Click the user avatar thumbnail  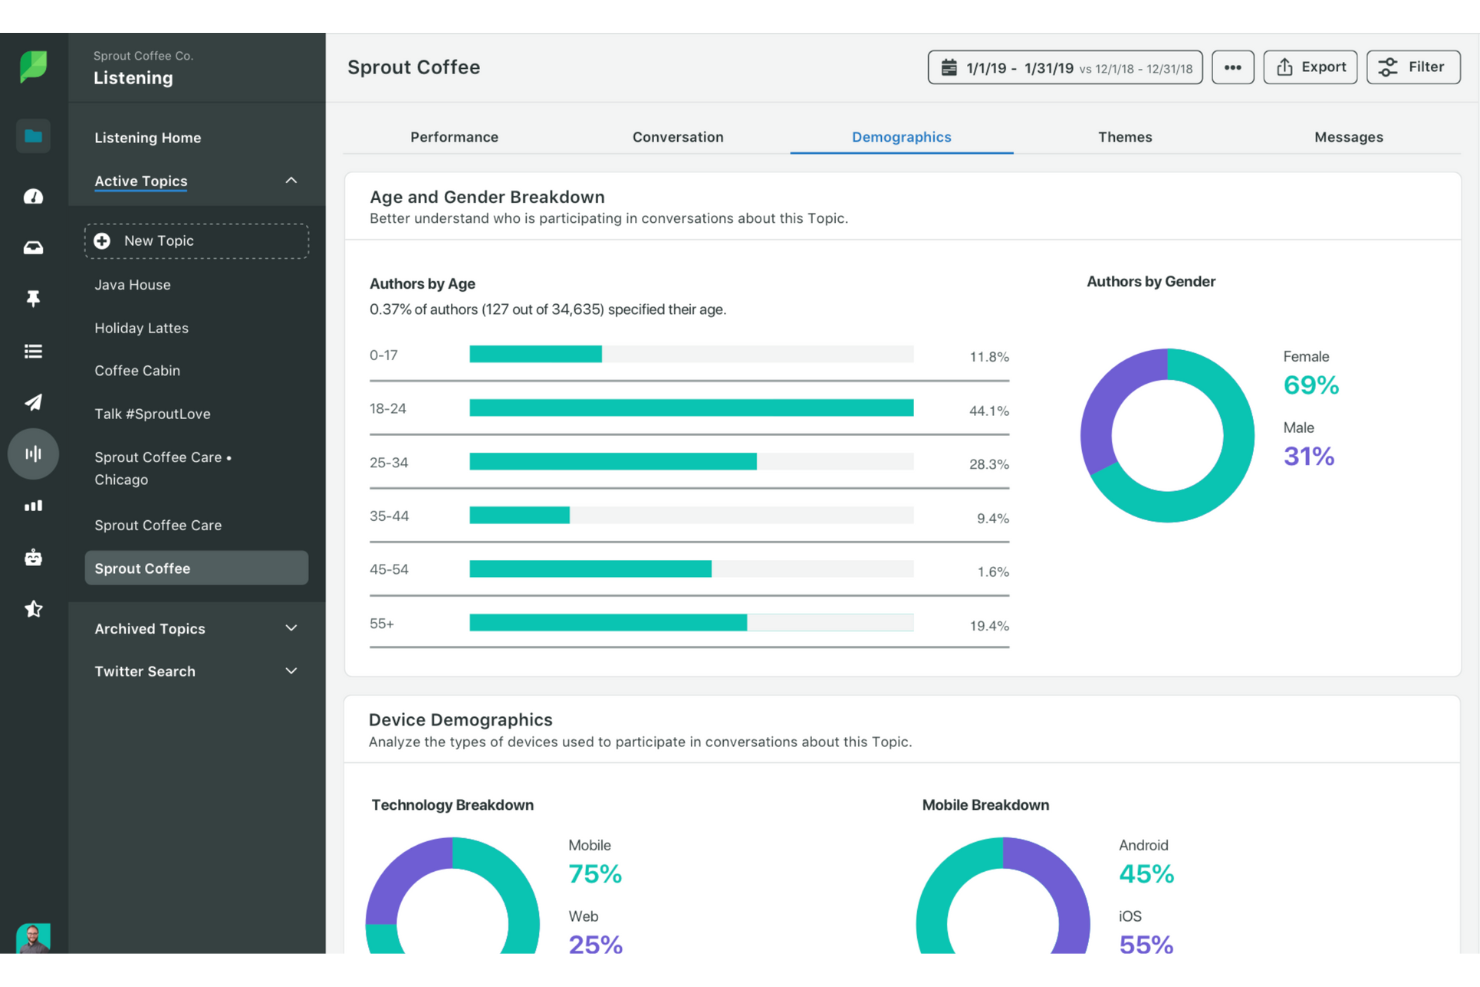35,938
